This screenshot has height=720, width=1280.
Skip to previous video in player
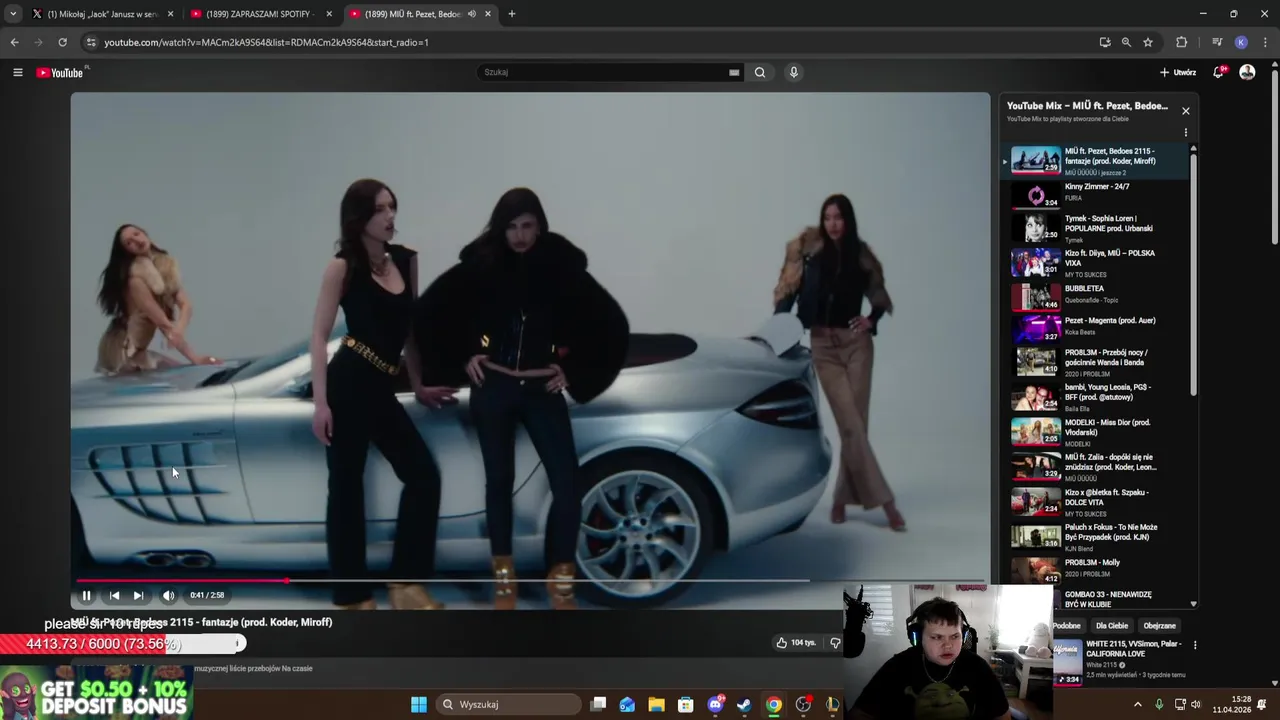[x=114, y=595]
